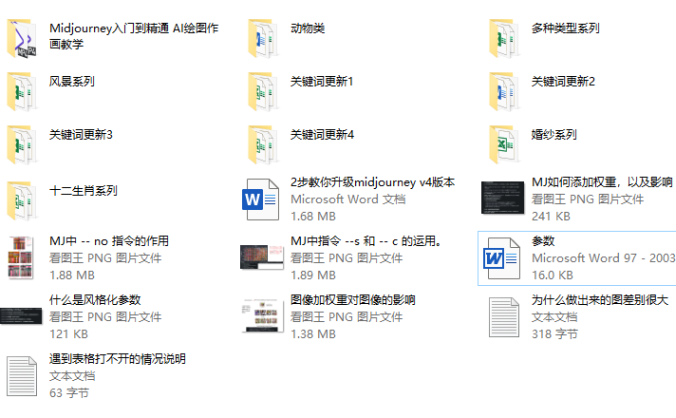Open the 关键词更新3 folder icon
Image resolution: width=676 pixels, height=418 pixels.
tap(22, 145)
